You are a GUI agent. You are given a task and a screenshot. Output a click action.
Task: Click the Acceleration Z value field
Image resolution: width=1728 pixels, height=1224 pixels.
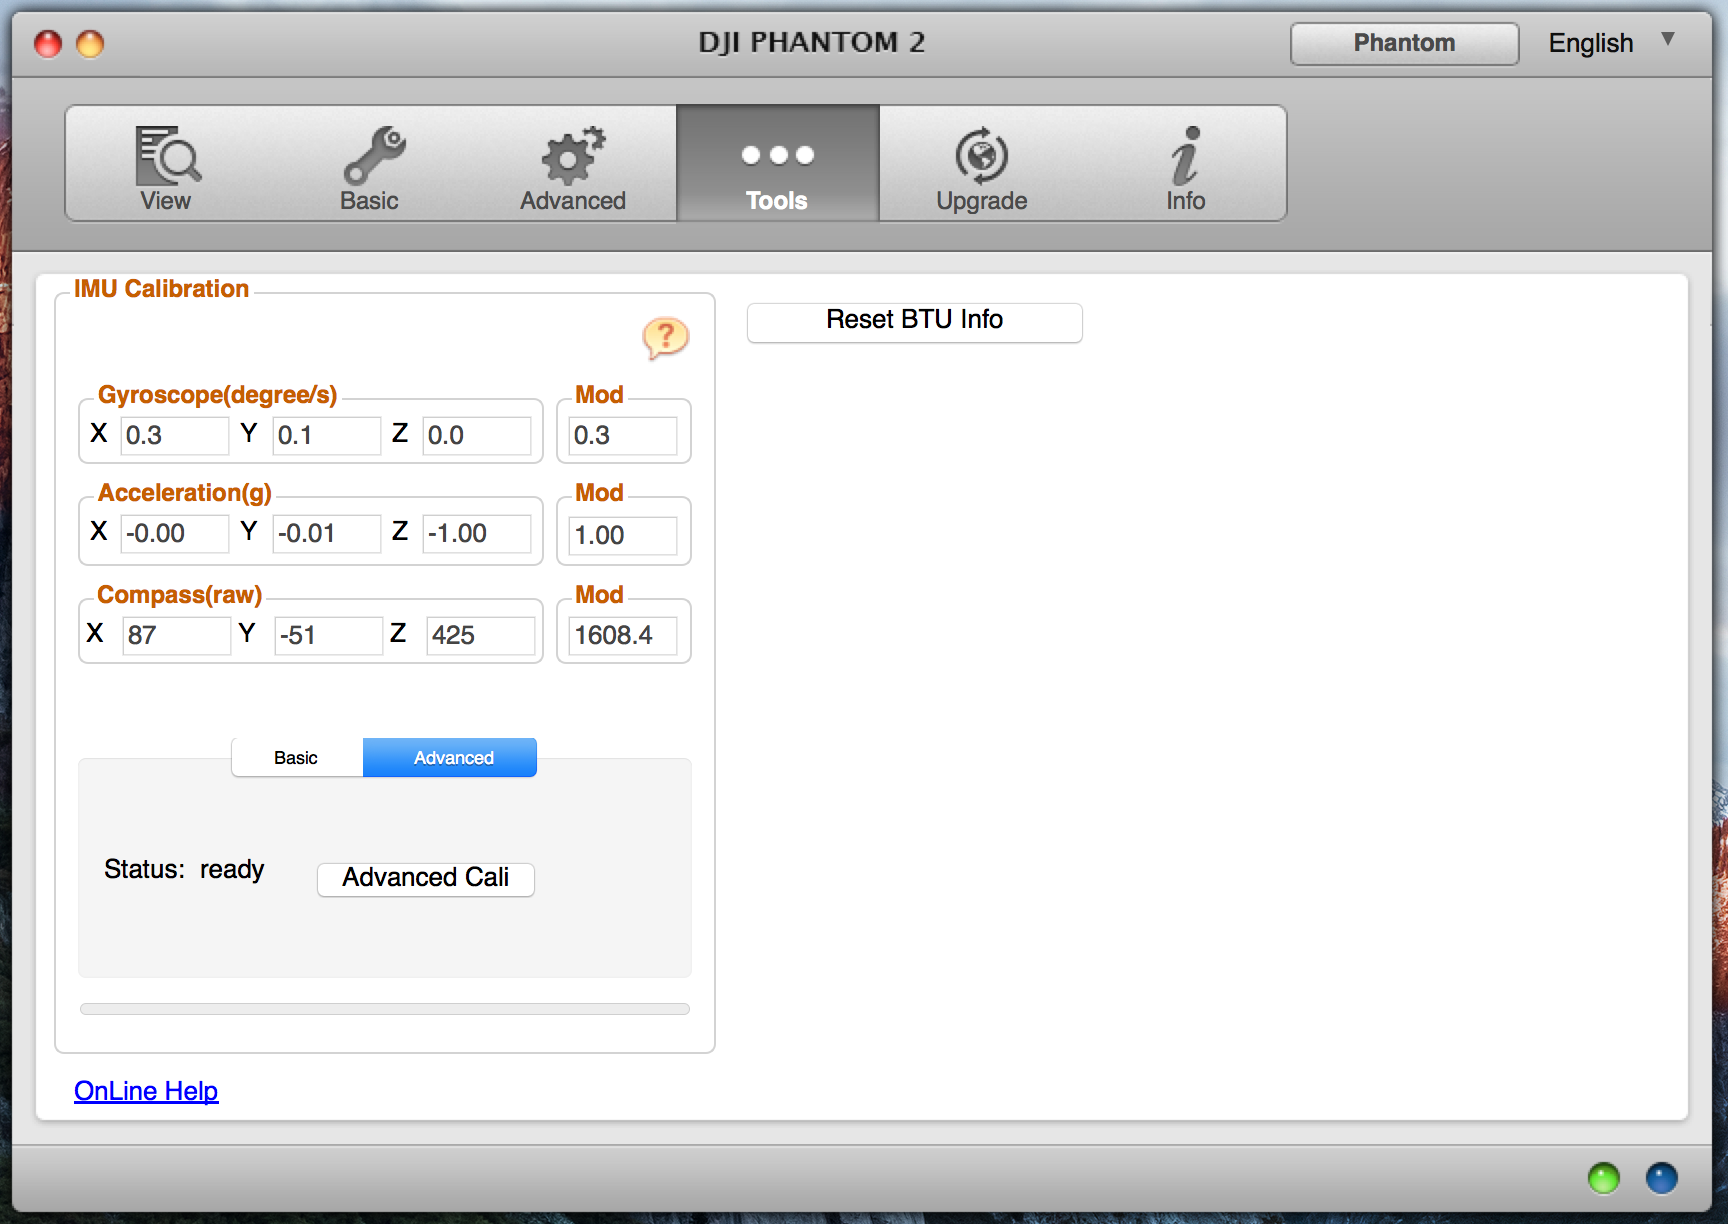477,533
